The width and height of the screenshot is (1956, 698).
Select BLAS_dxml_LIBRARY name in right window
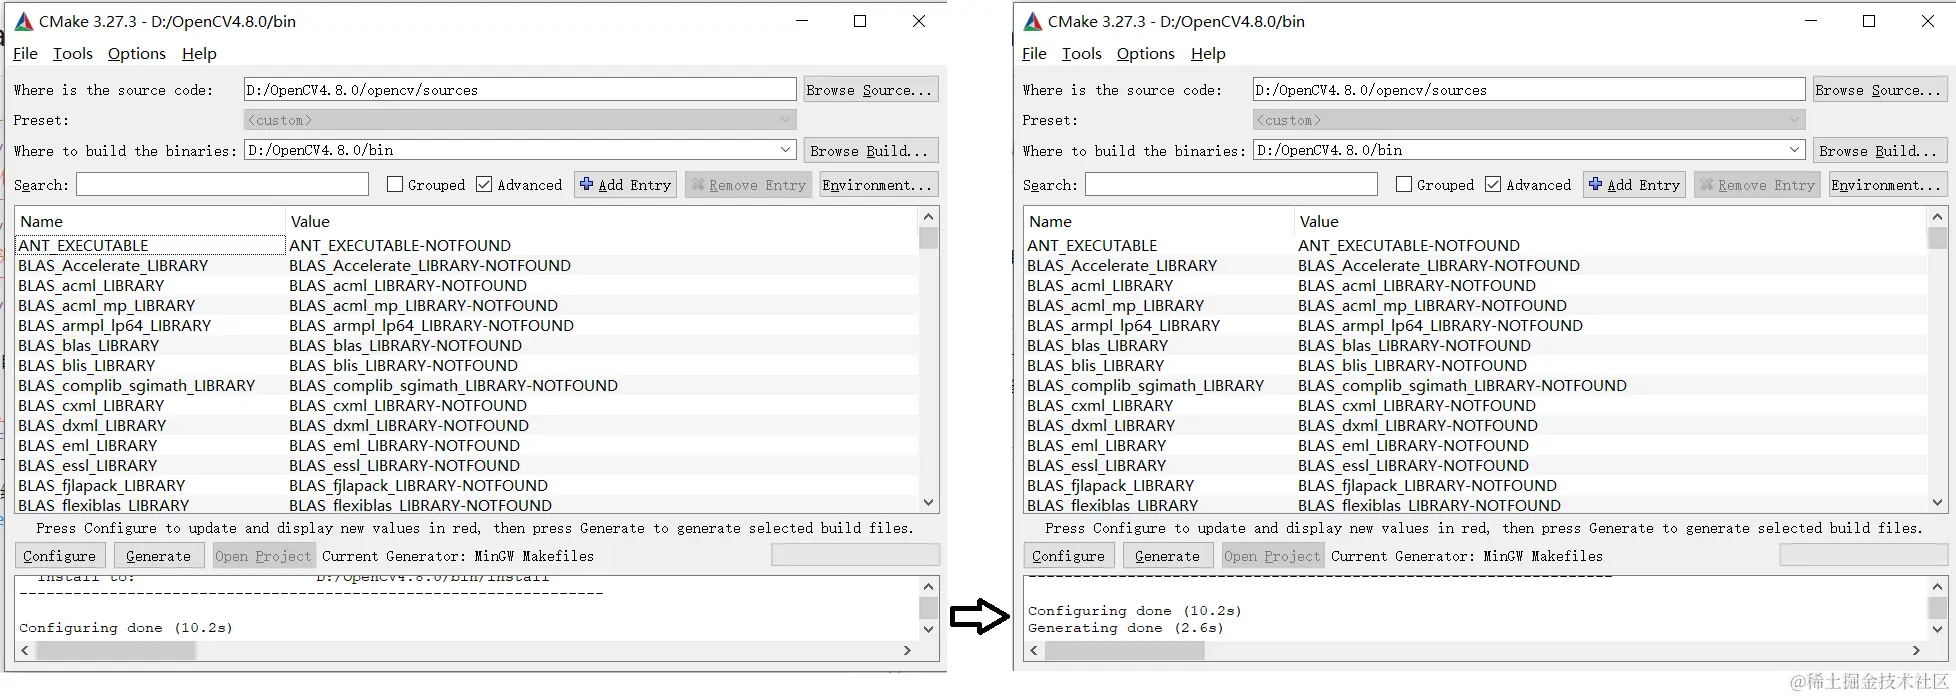(1101, 426)
